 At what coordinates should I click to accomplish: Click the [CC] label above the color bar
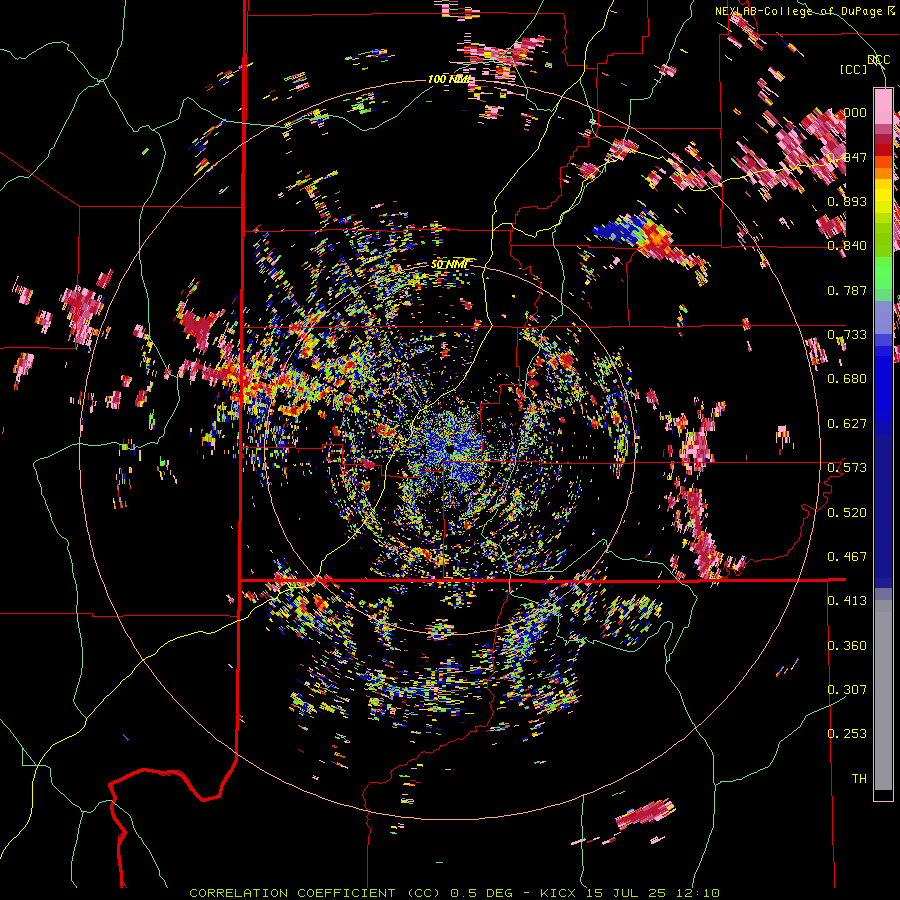854,69
